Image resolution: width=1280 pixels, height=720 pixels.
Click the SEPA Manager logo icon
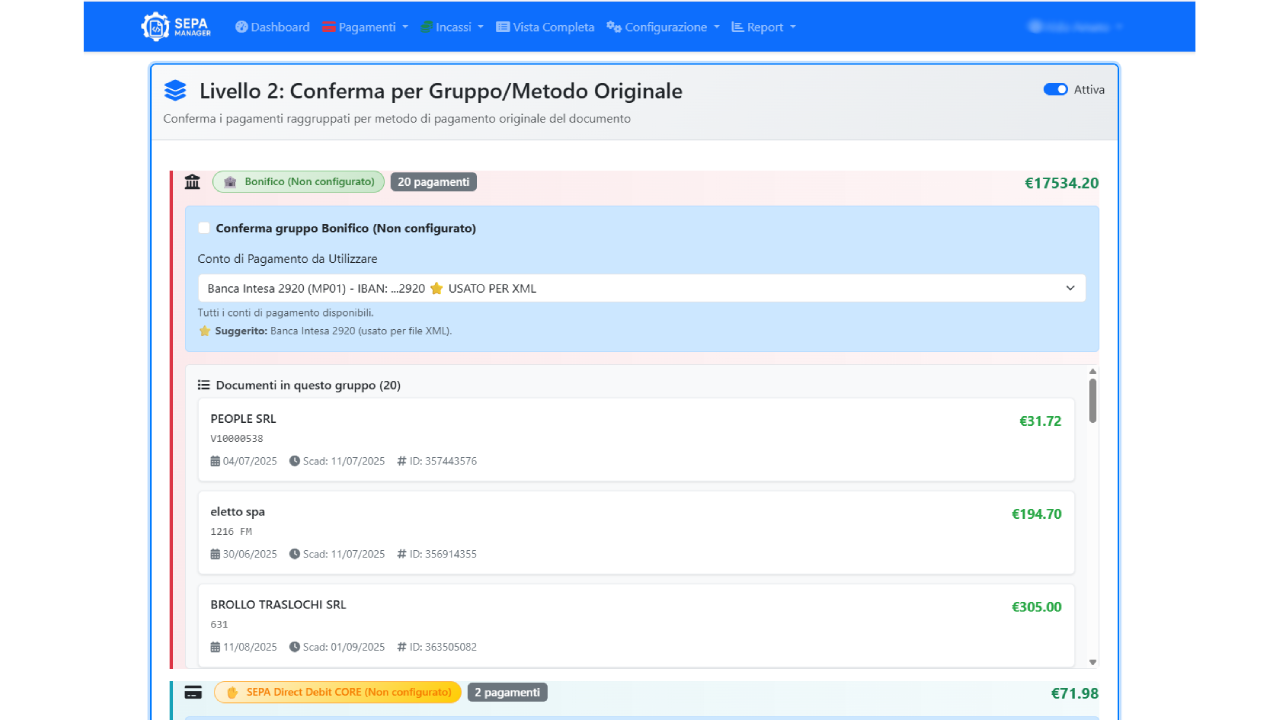tap(156, 27)
